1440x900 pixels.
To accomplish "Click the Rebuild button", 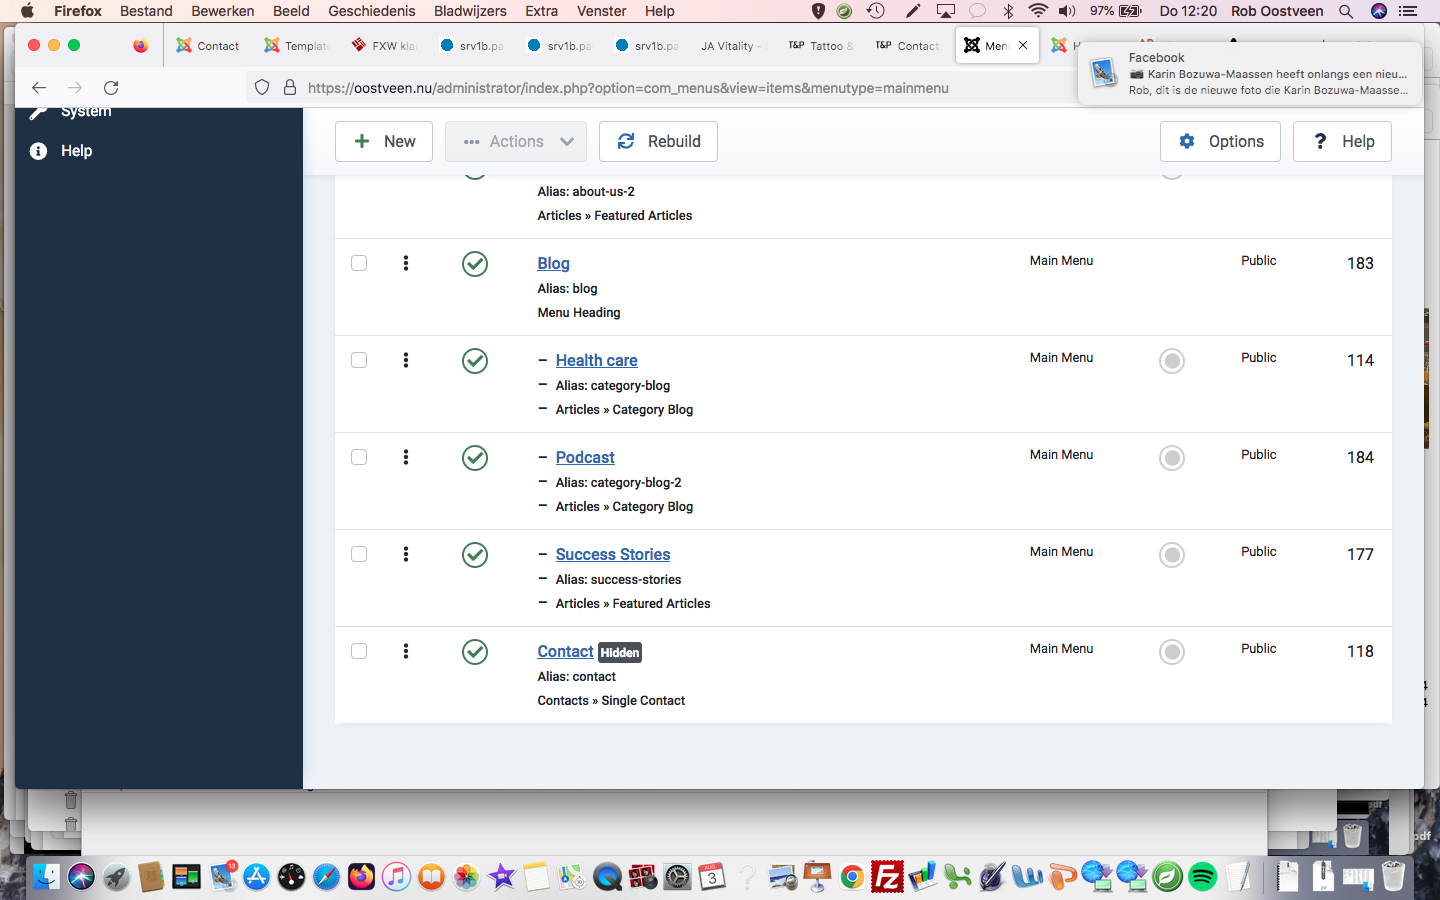I will coord(658,141).
